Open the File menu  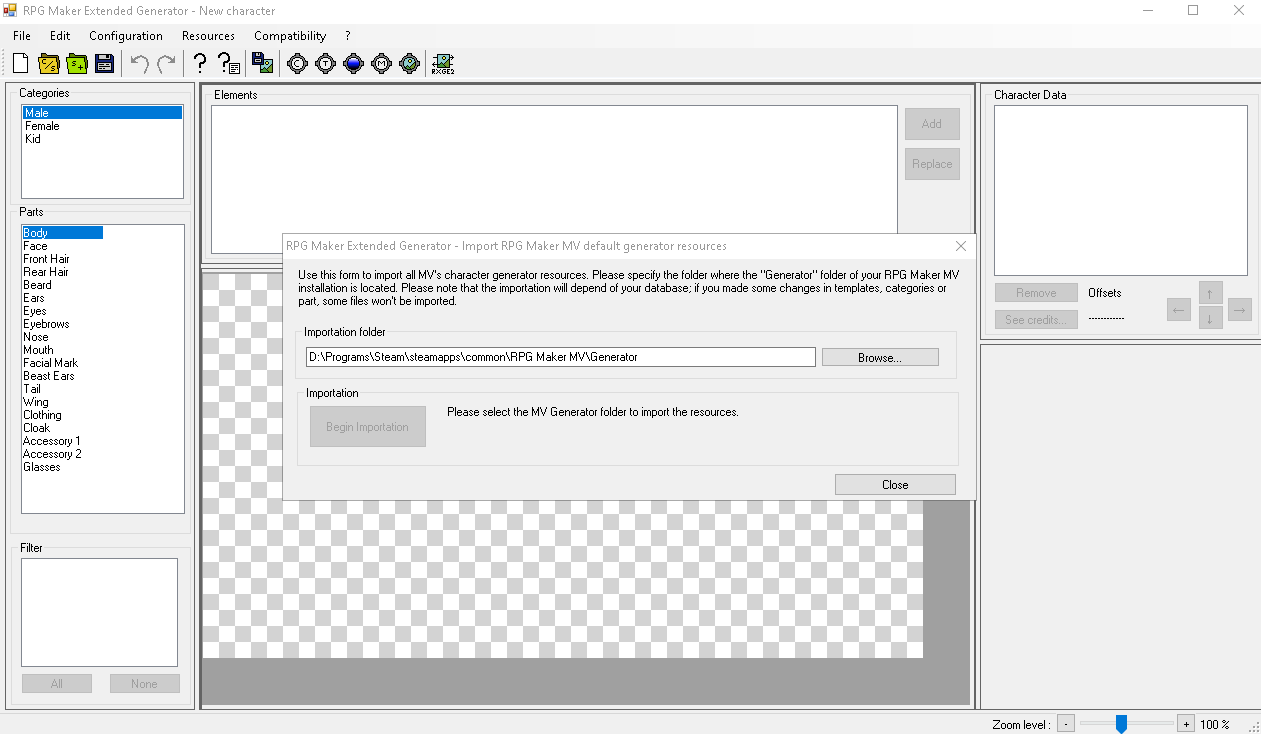pyautogui.click(x=22, y=36)
